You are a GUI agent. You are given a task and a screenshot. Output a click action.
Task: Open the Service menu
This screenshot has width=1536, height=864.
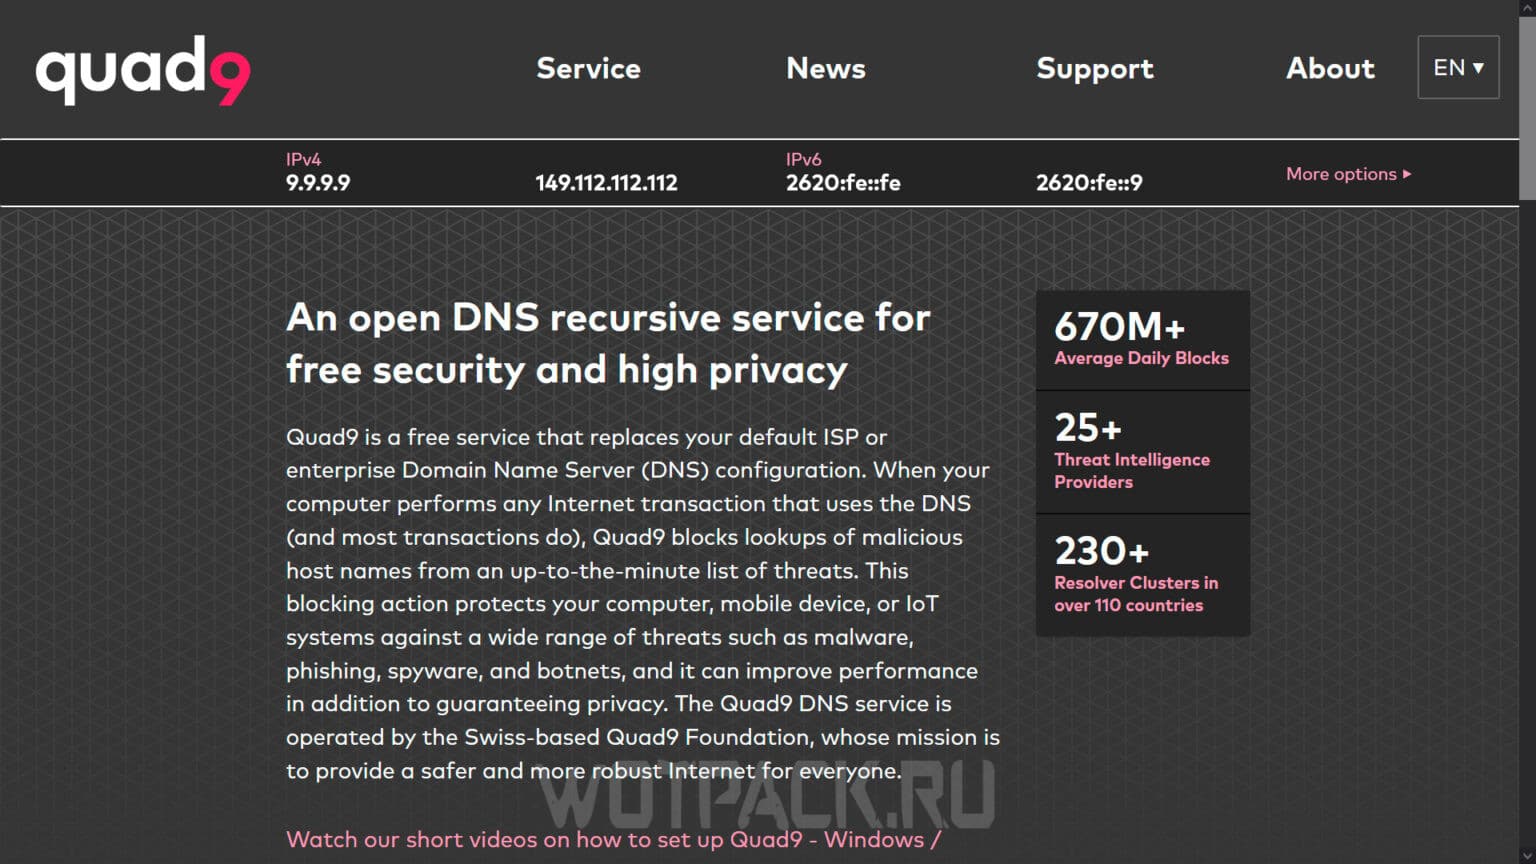588,68
